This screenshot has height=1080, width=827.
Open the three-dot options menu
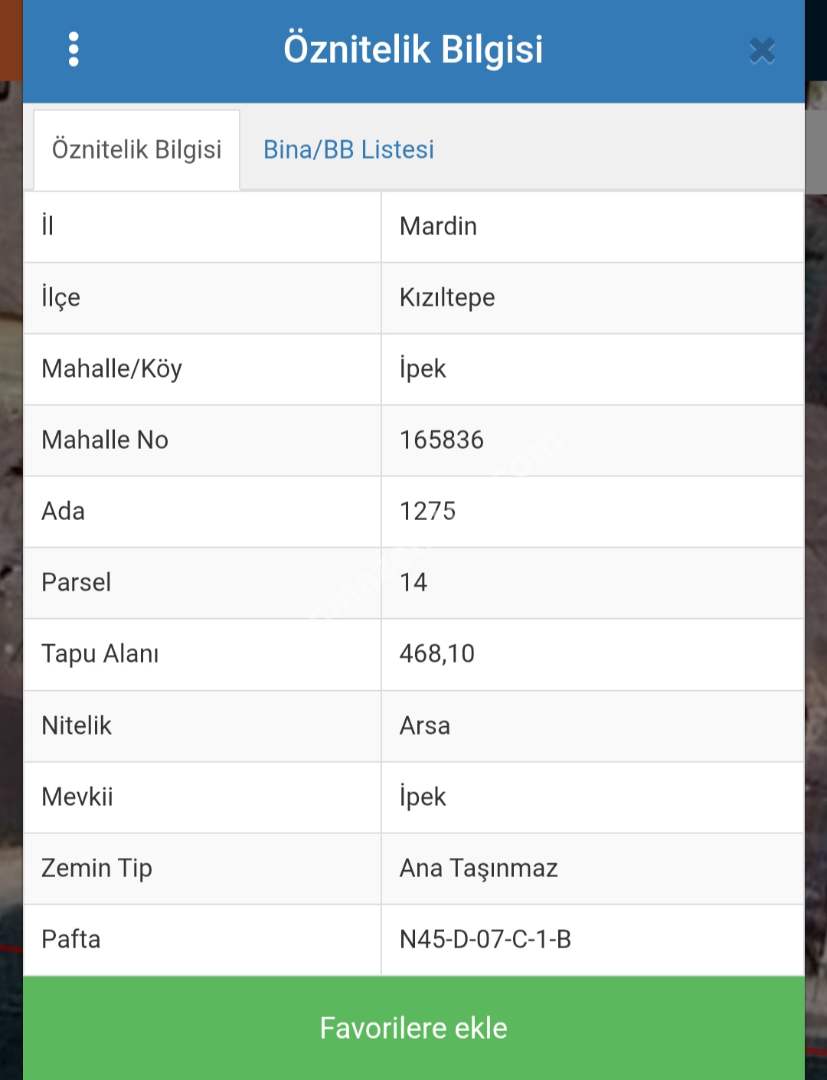(73, 49)
